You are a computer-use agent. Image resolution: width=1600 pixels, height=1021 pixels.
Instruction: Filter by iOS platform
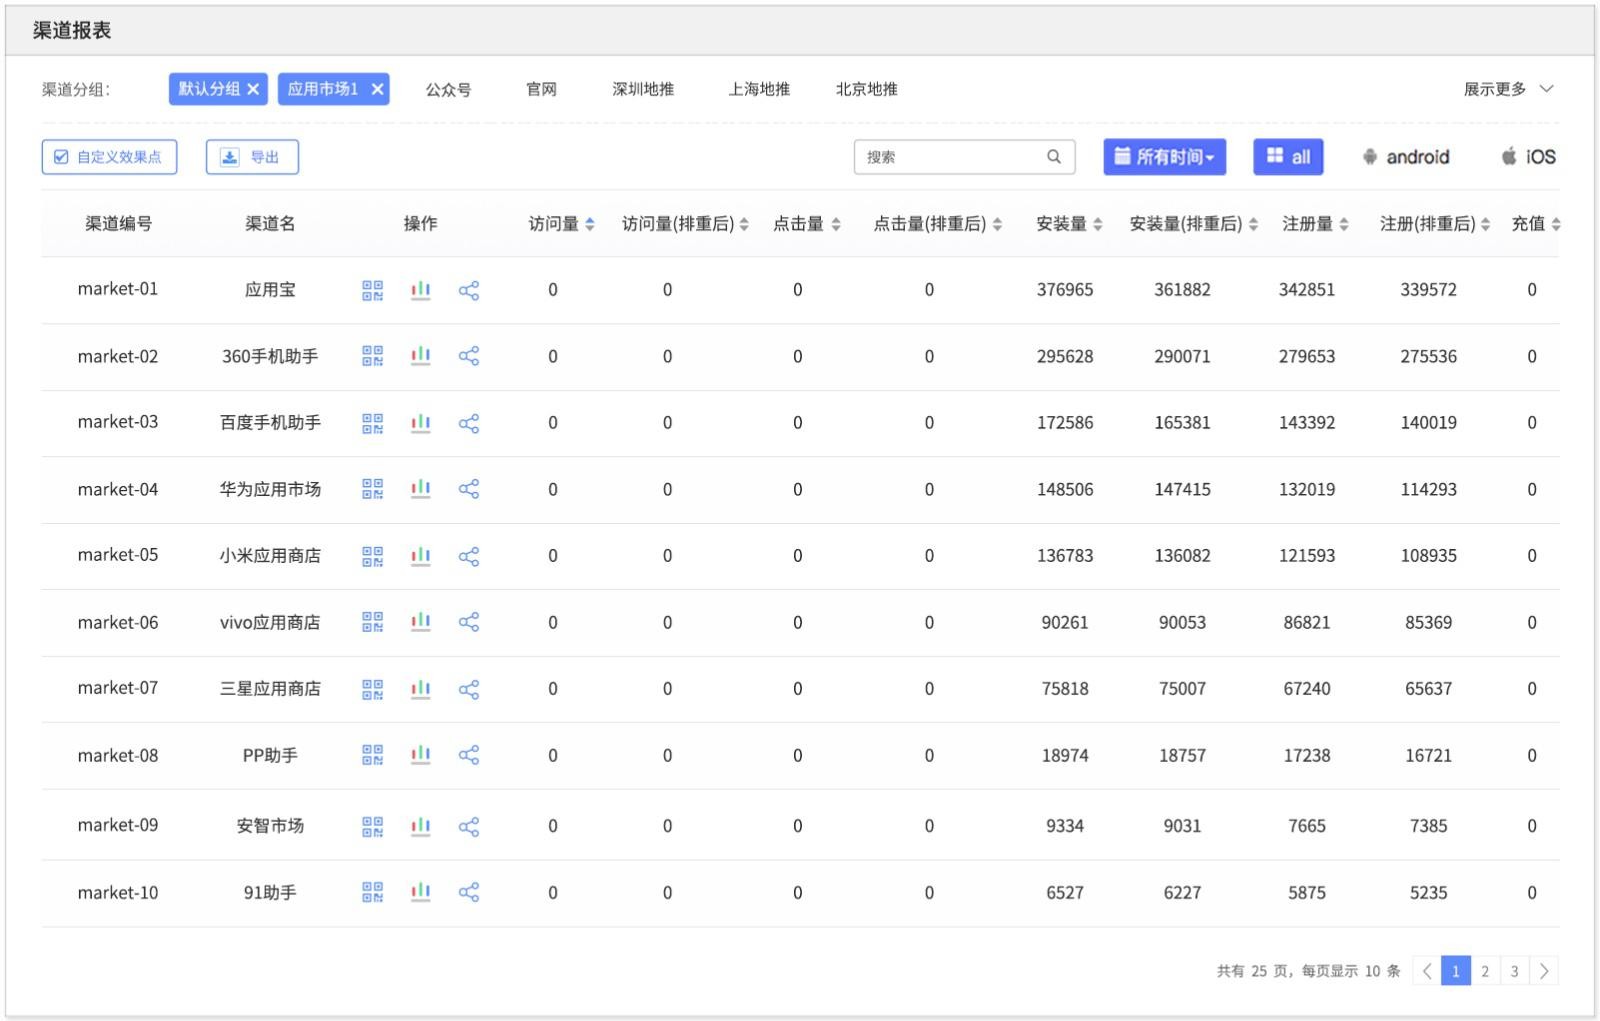click(1528, 157)
